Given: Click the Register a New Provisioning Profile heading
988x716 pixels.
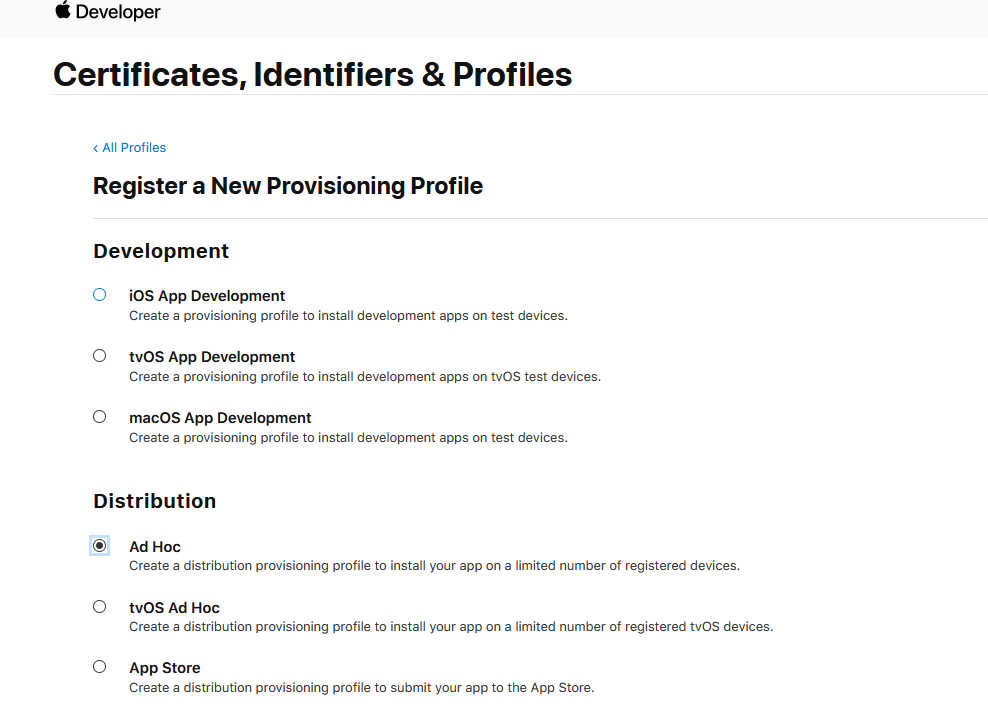Looking at the screenshot, I should coord(288,186).
